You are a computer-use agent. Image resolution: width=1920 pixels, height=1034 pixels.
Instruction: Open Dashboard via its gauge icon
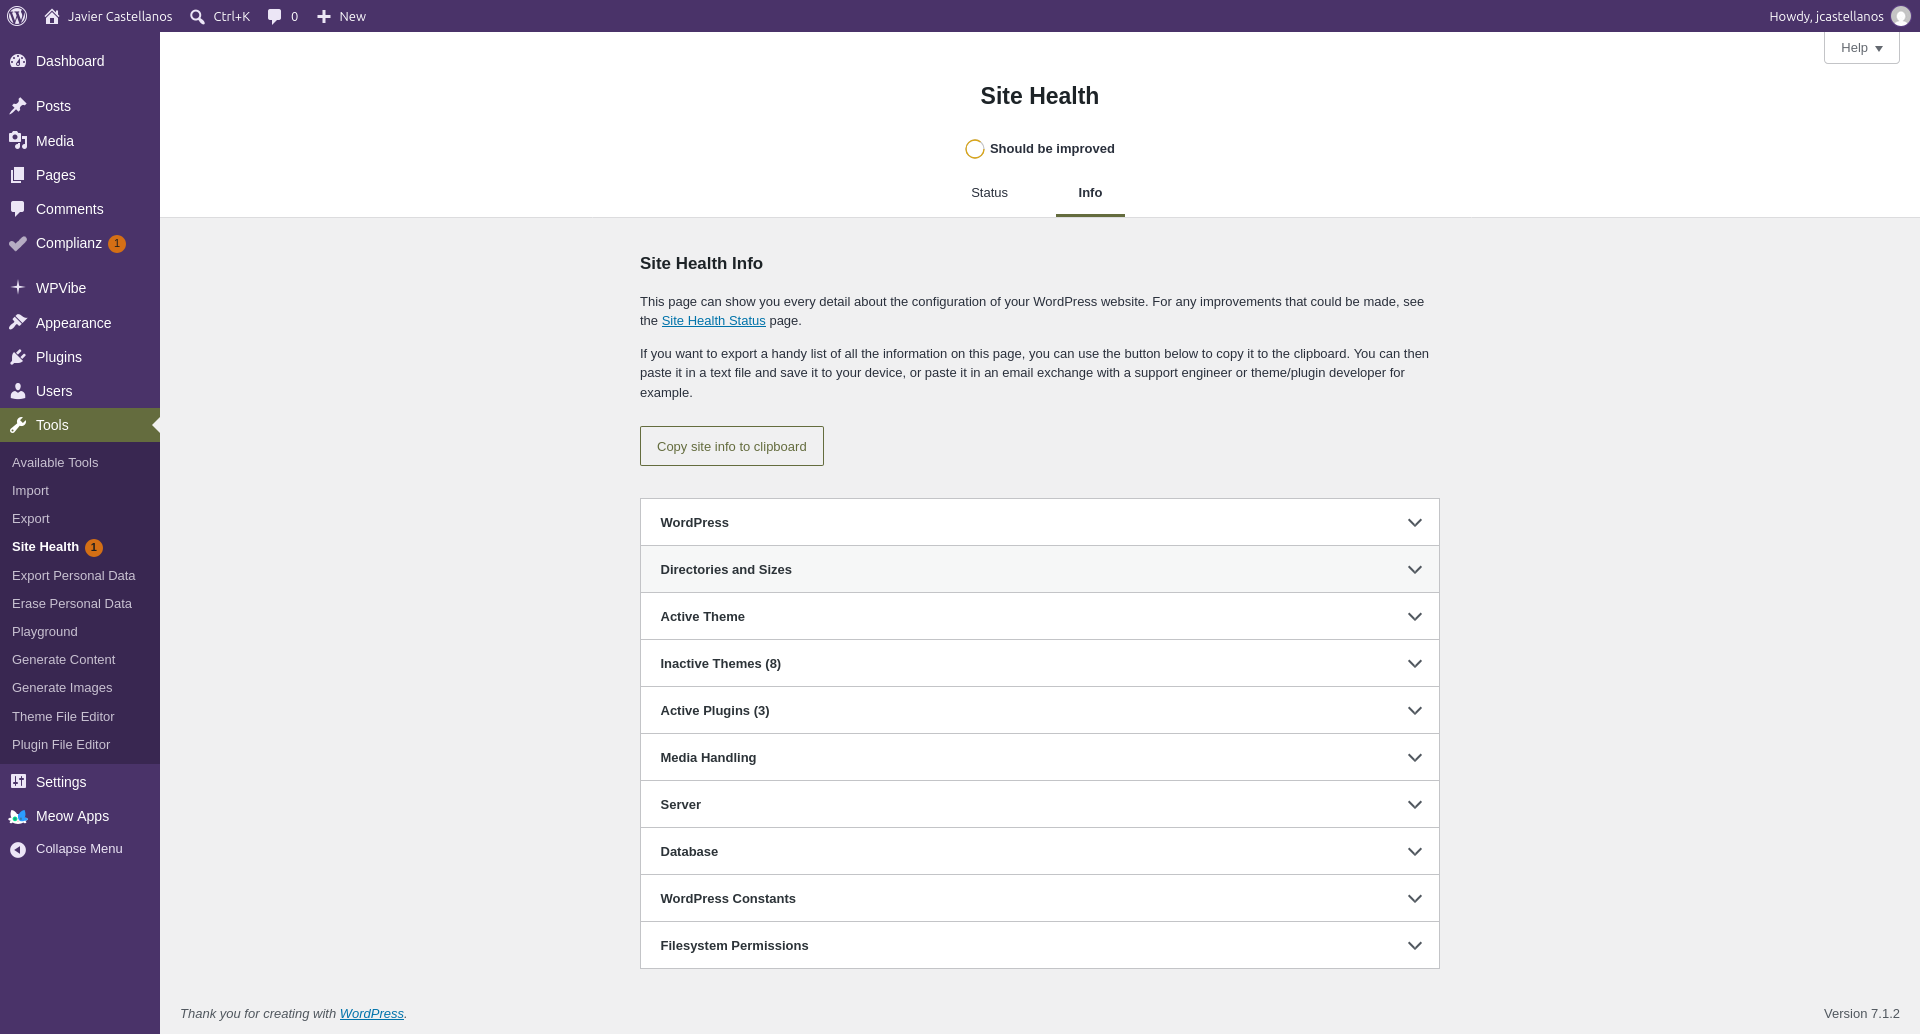coord(18,61)
